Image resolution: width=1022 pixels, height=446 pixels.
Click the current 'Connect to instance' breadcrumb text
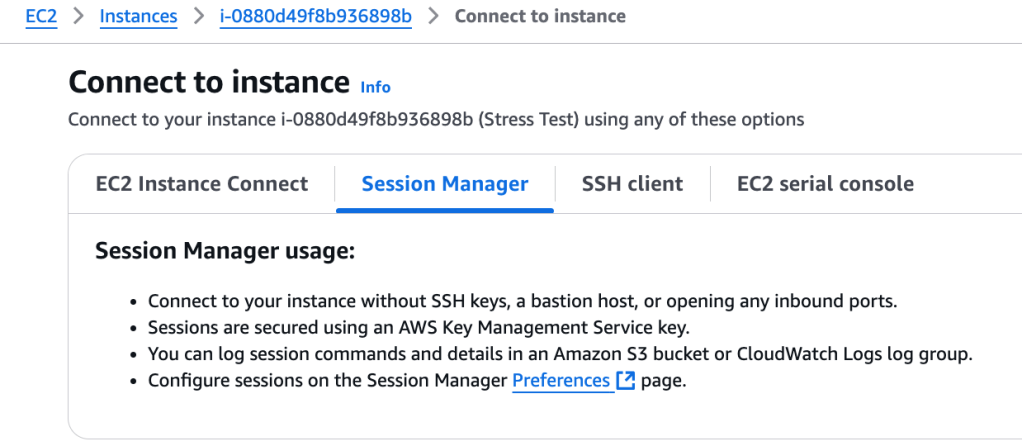click(x=540, y=17)
